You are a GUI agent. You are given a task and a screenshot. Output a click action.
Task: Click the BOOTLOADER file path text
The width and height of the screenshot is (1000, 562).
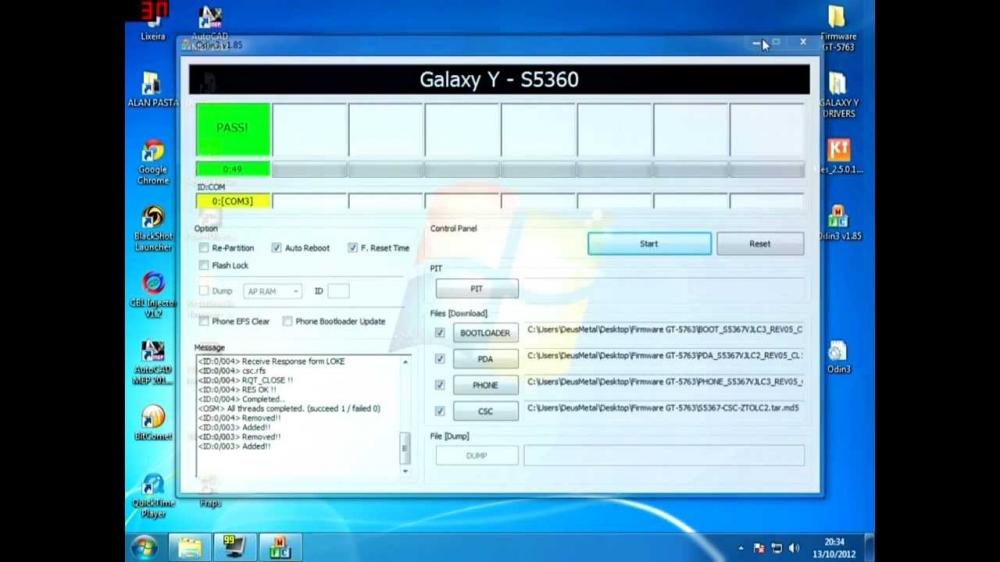(x=665, y=330)
